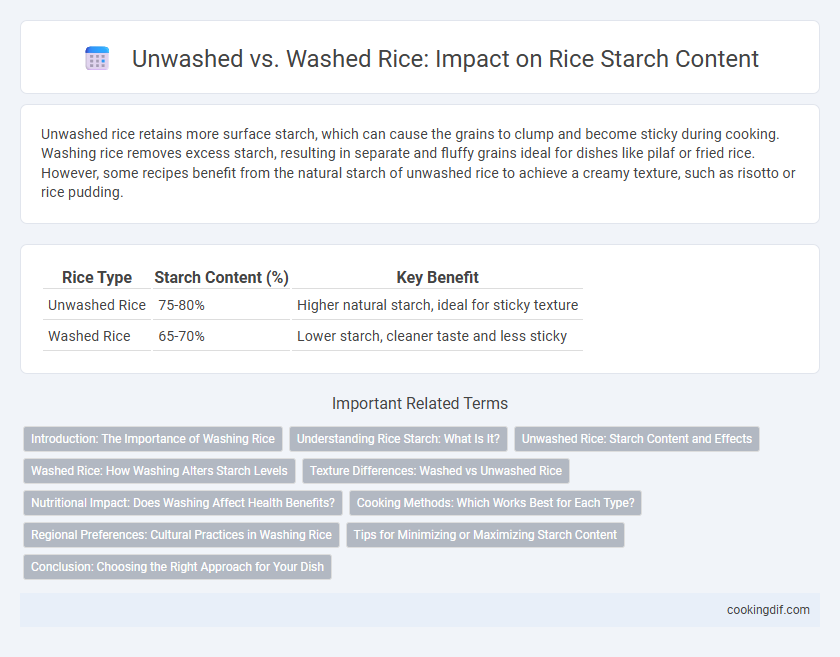Click the 'Key Benefit' column header
This screenshot has height=657, width=840.
pyautogui.click(x=437, y=277)
